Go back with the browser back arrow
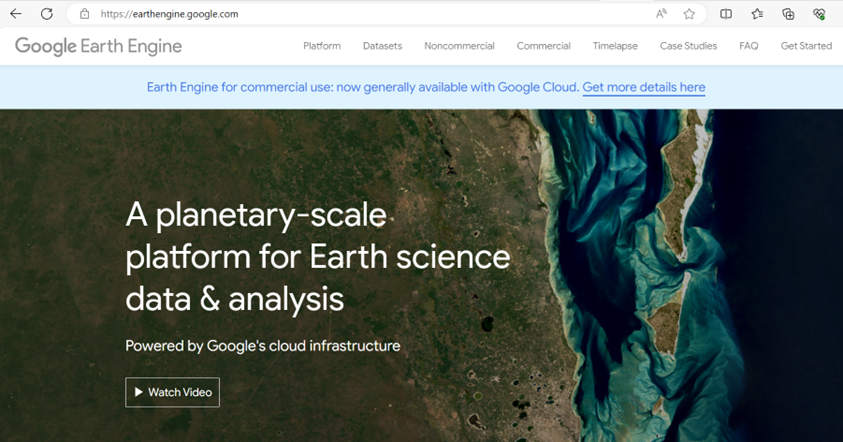 (16, 14)
